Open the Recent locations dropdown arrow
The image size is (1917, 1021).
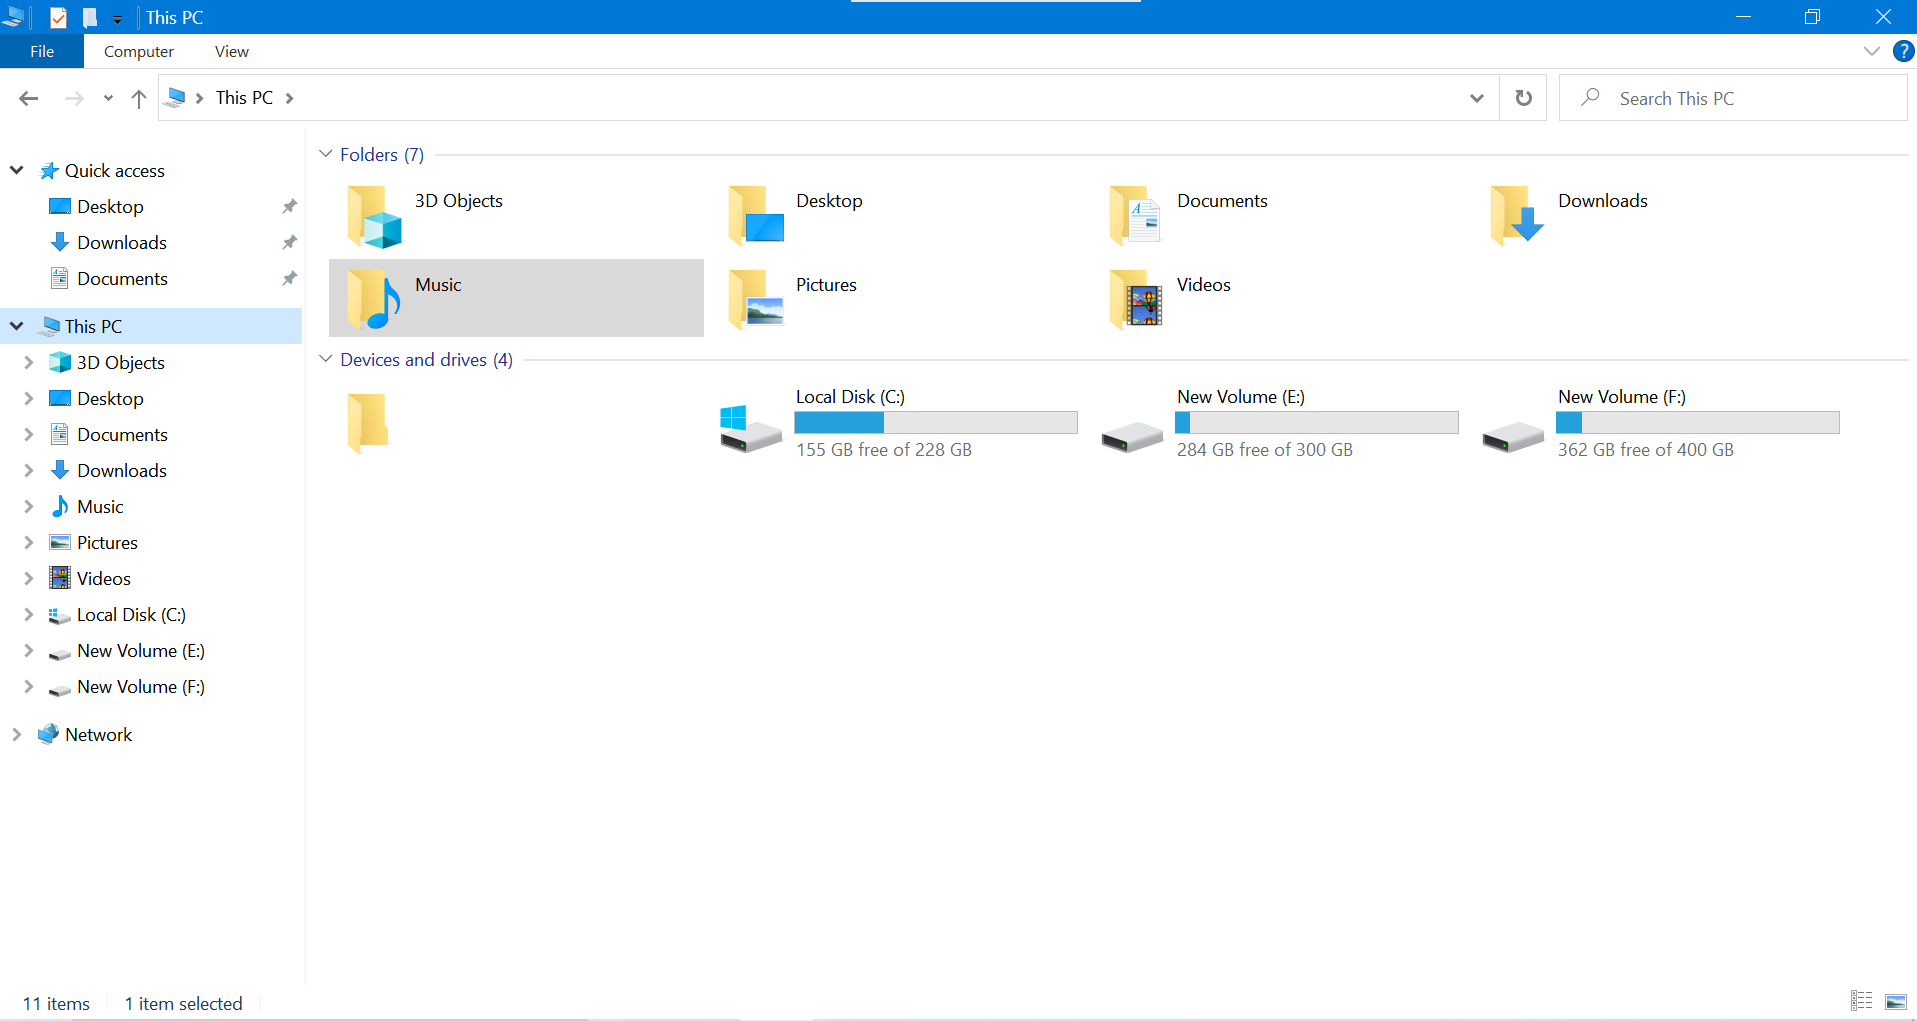pyautogui.click(x=108, y=98)
